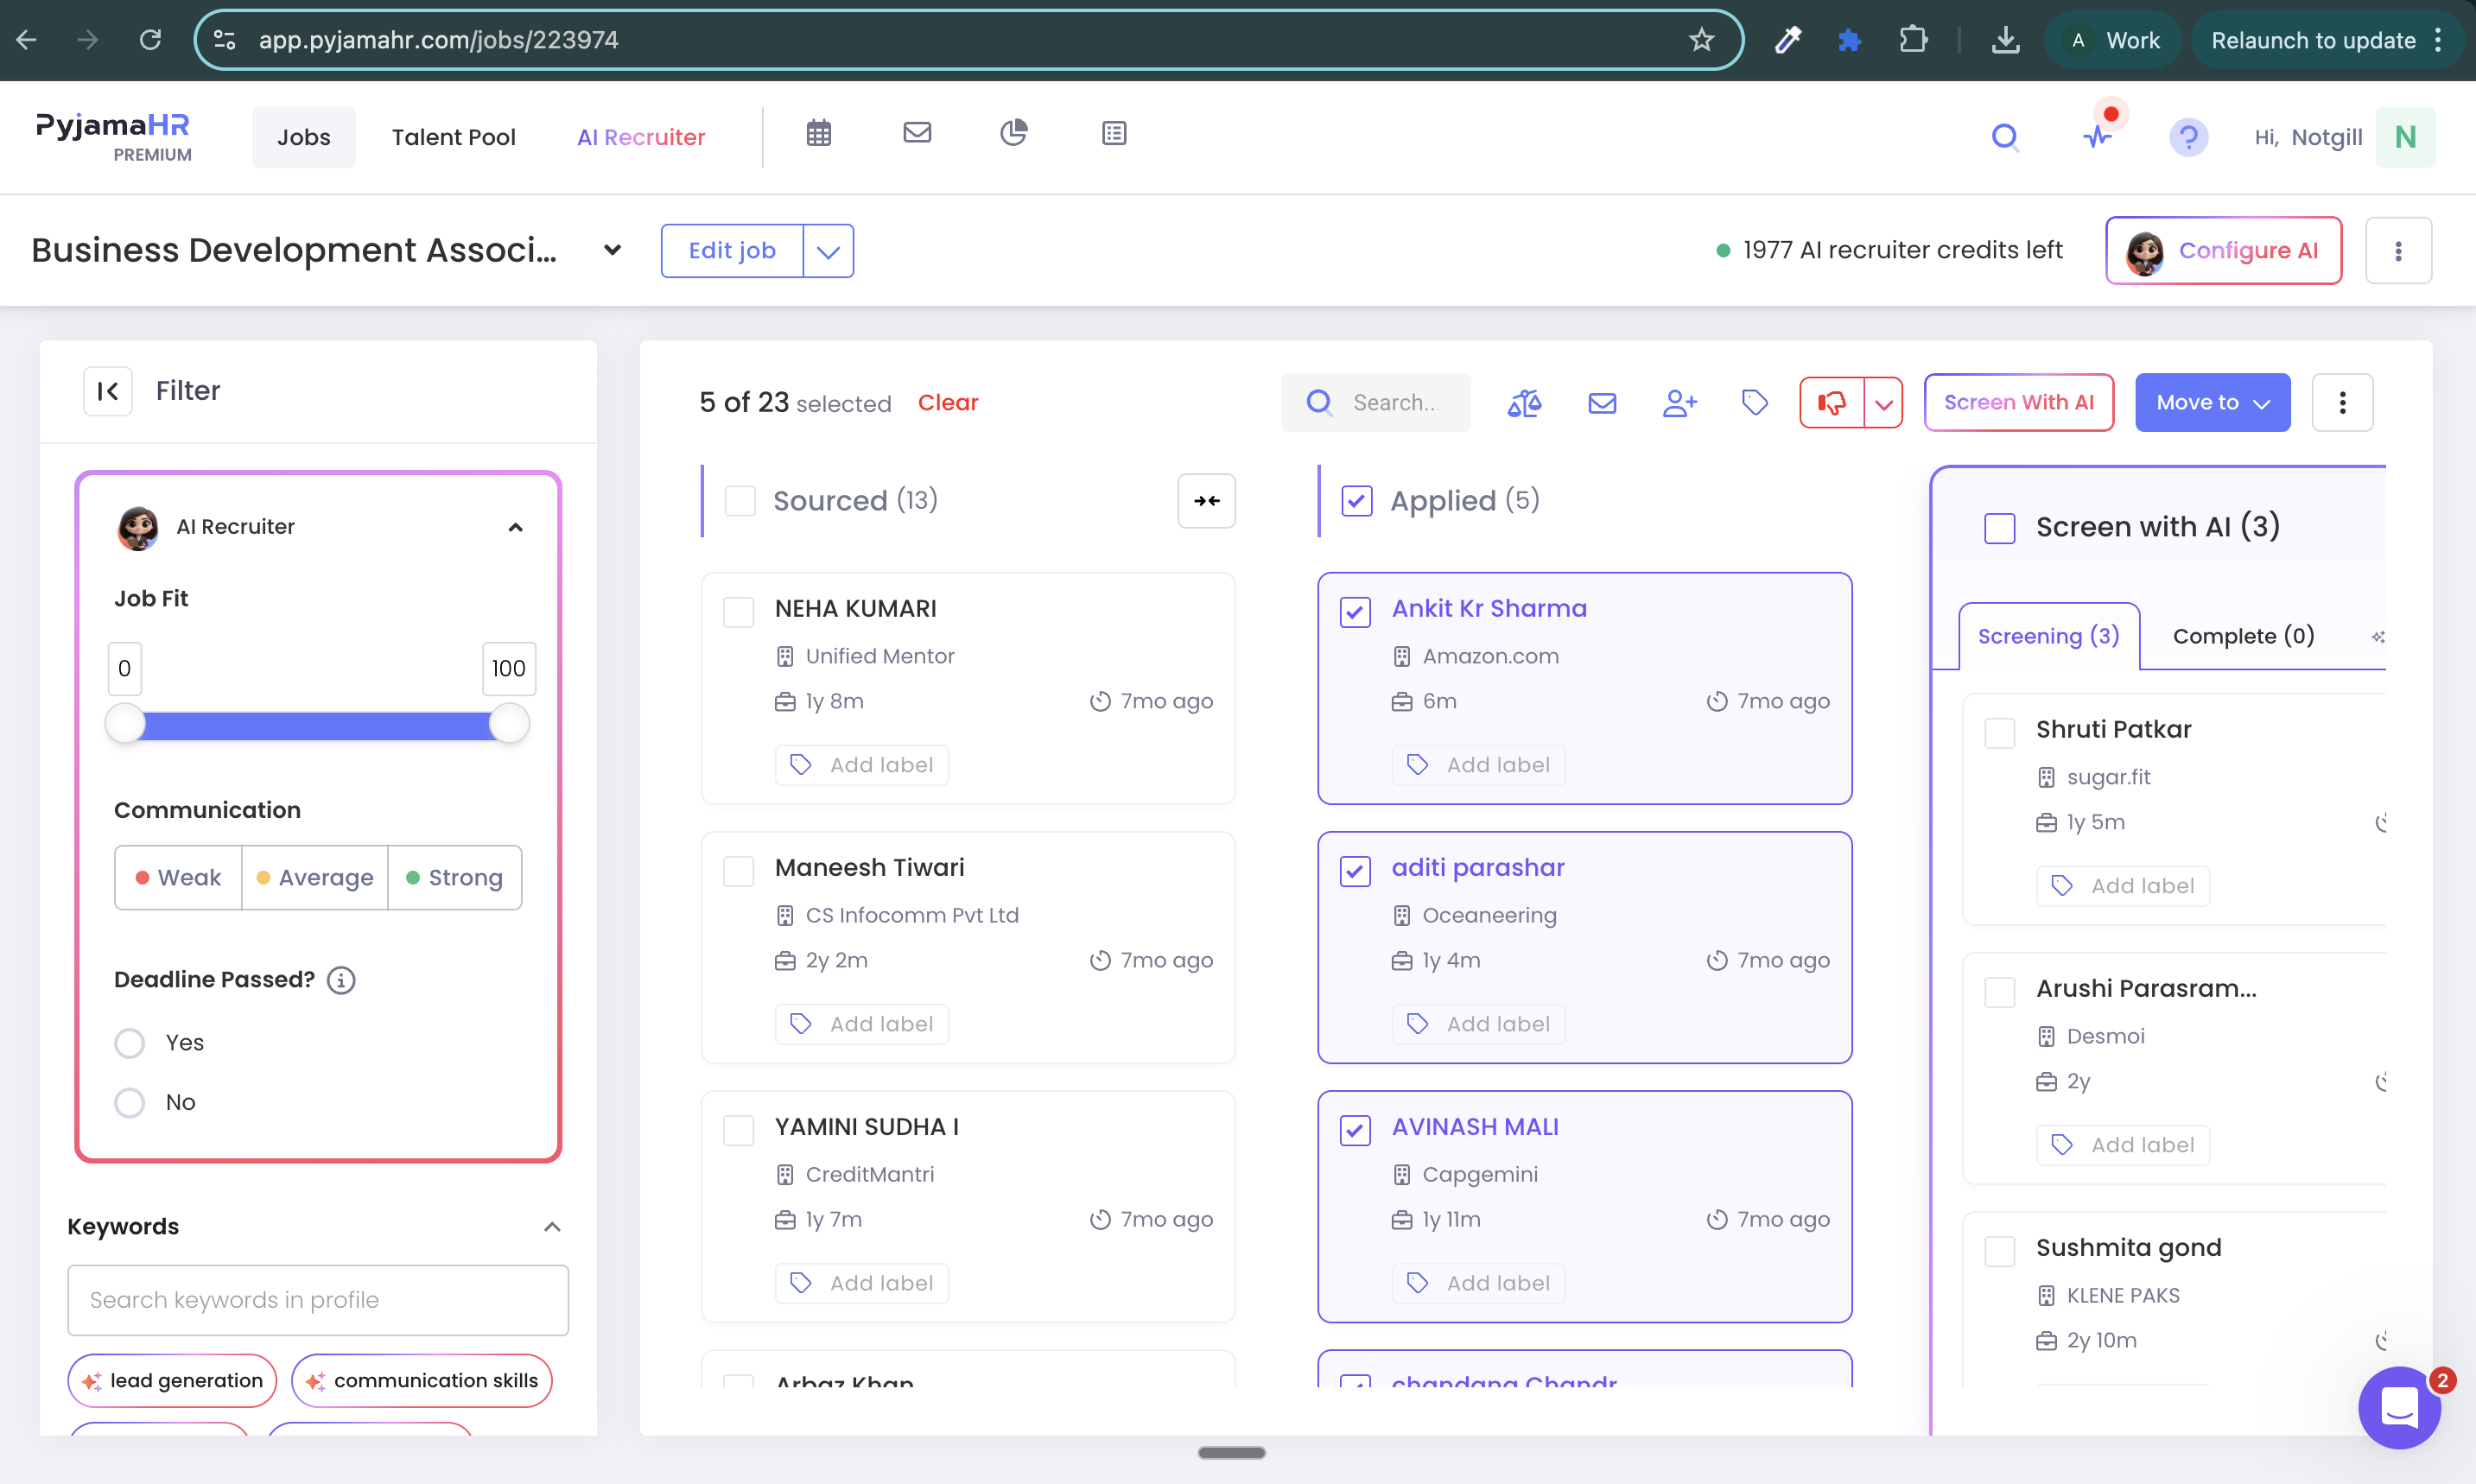Uncheck the Ankit Kr Sharma checkbox
This screenshot has width=2476, height=1484.
tap(1355, 611)
